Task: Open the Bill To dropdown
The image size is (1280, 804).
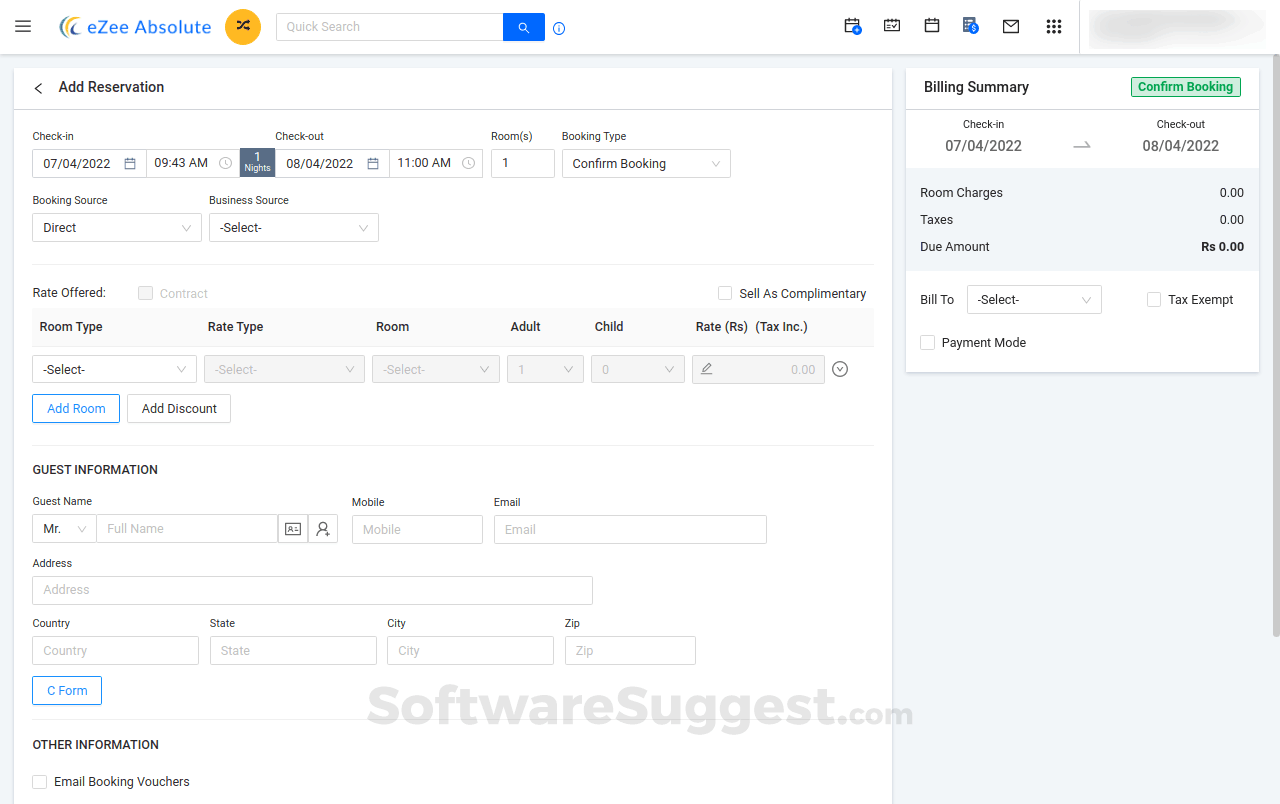Action: (x=1034, y=300)
